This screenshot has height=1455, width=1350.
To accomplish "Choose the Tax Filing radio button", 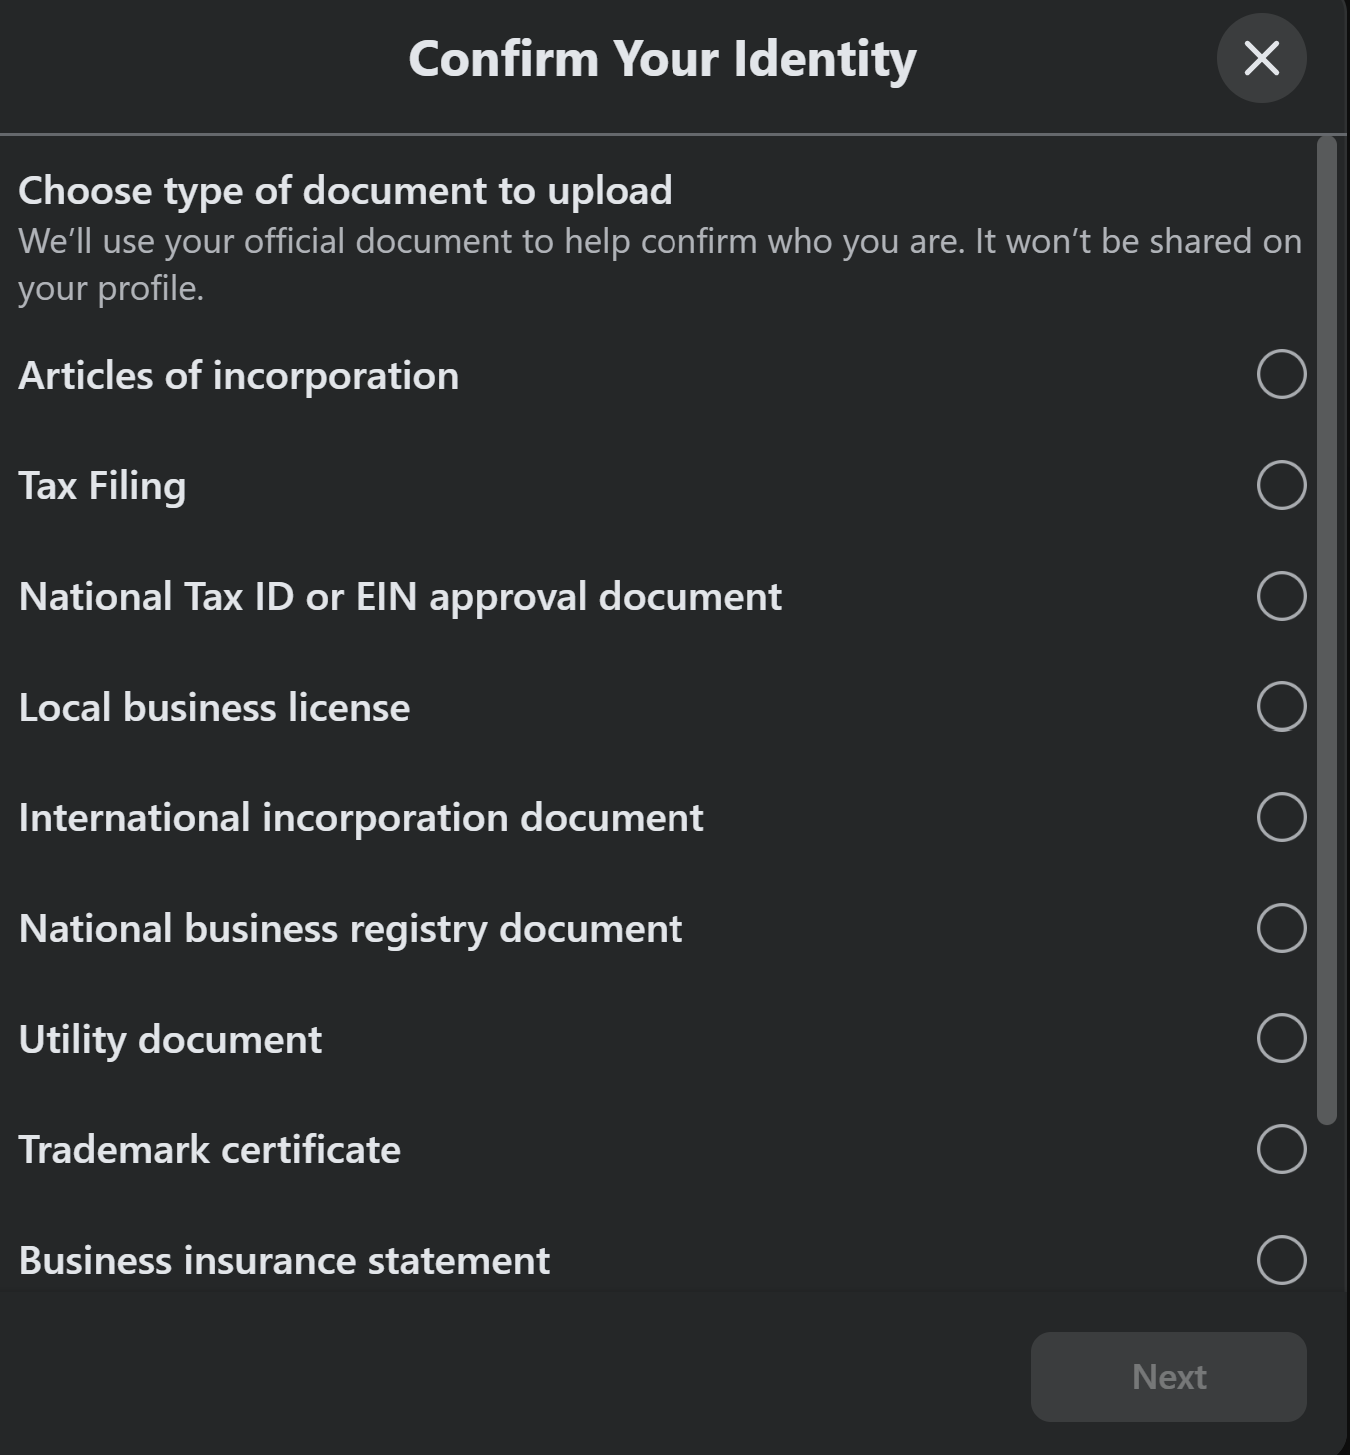I will click(x=1281, y=485).
